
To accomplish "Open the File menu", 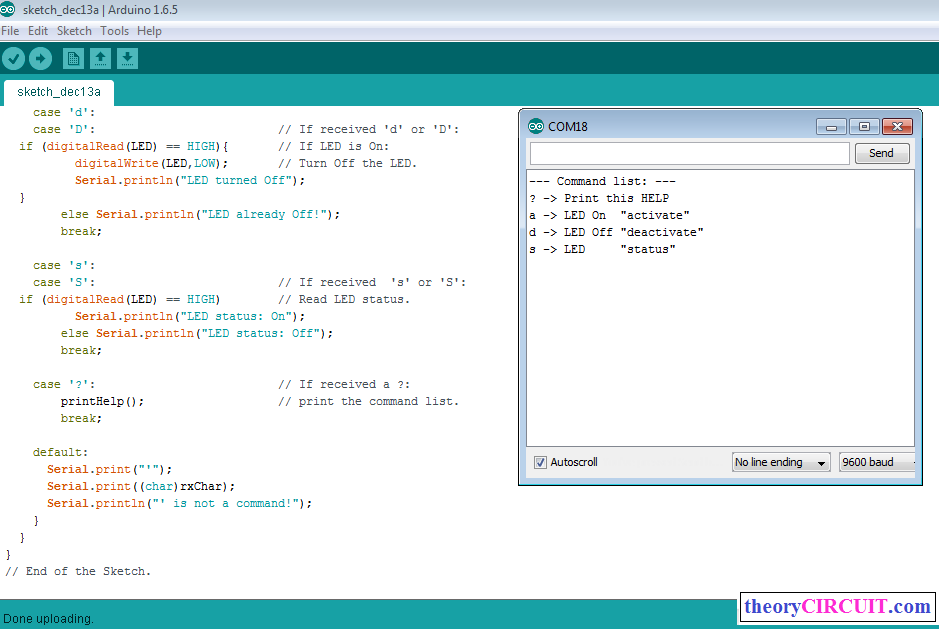I will (10, 31).
